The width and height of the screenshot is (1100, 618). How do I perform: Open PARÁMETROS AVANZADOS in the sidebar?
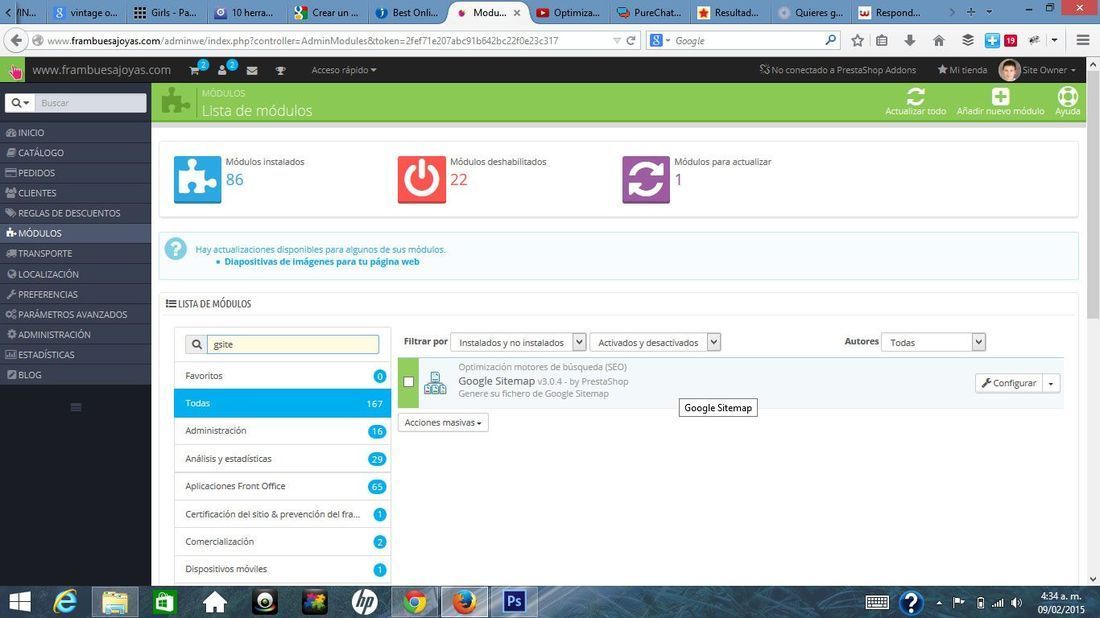(75, 314)
